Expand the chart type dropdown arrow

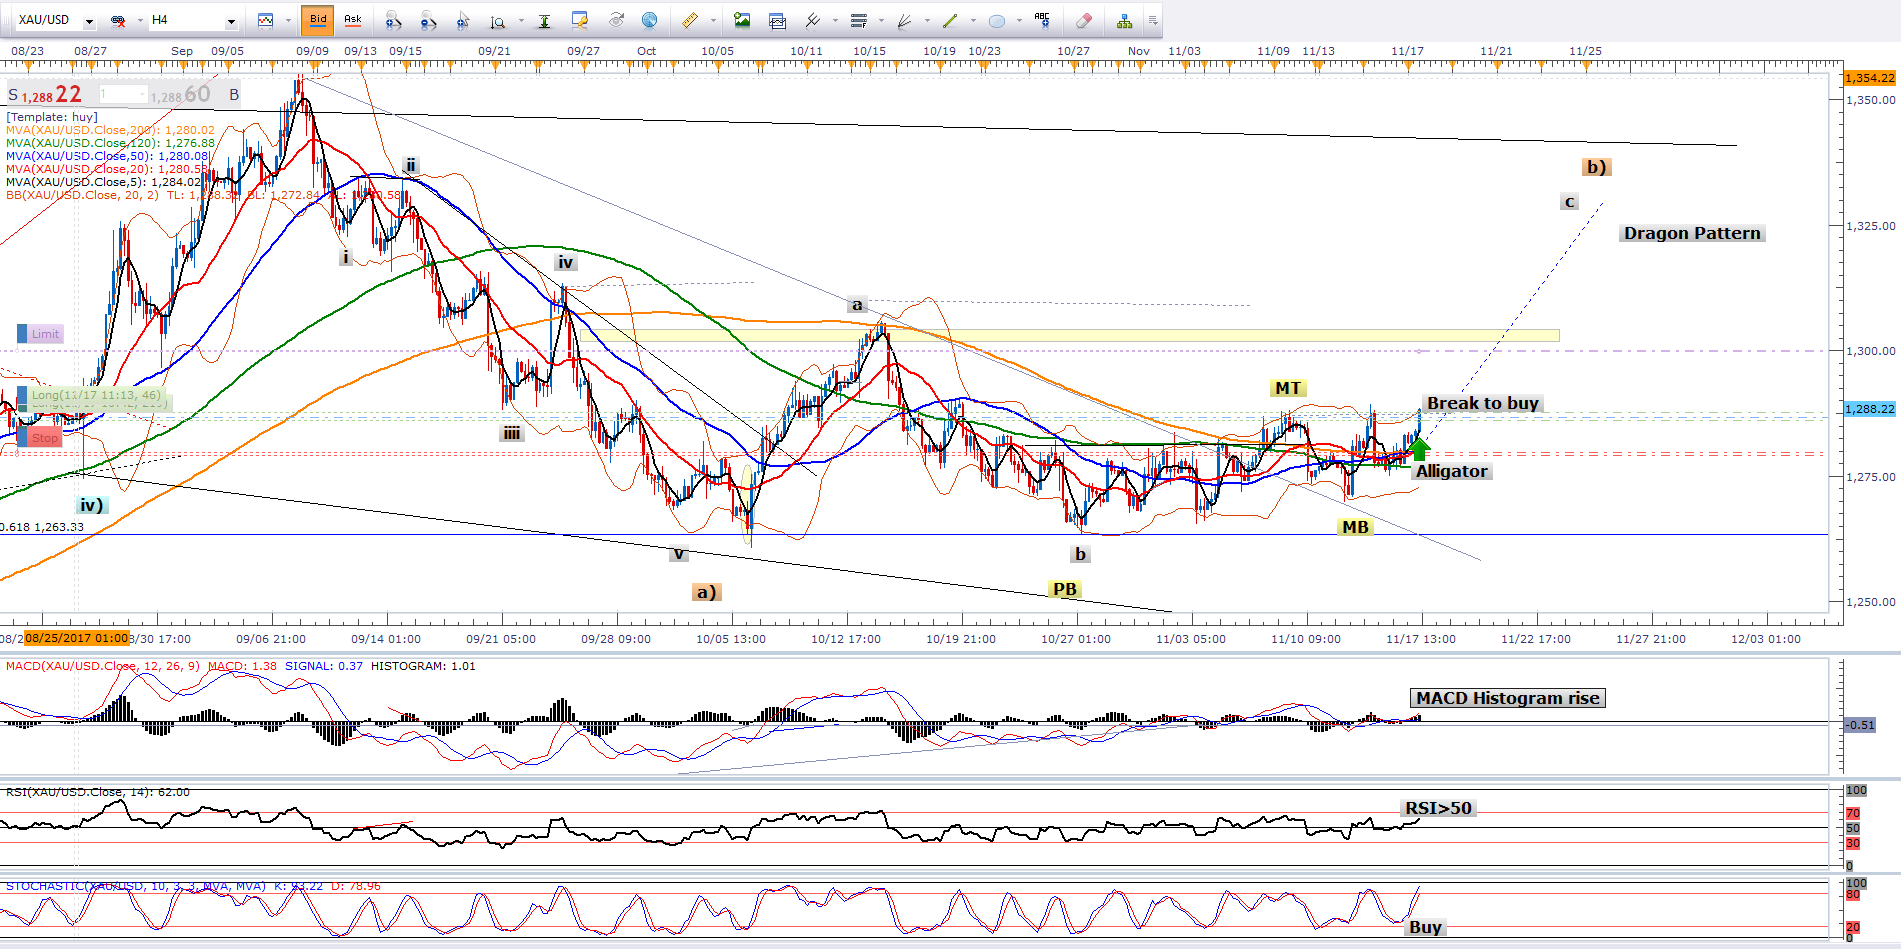click(x=288, y=21)
